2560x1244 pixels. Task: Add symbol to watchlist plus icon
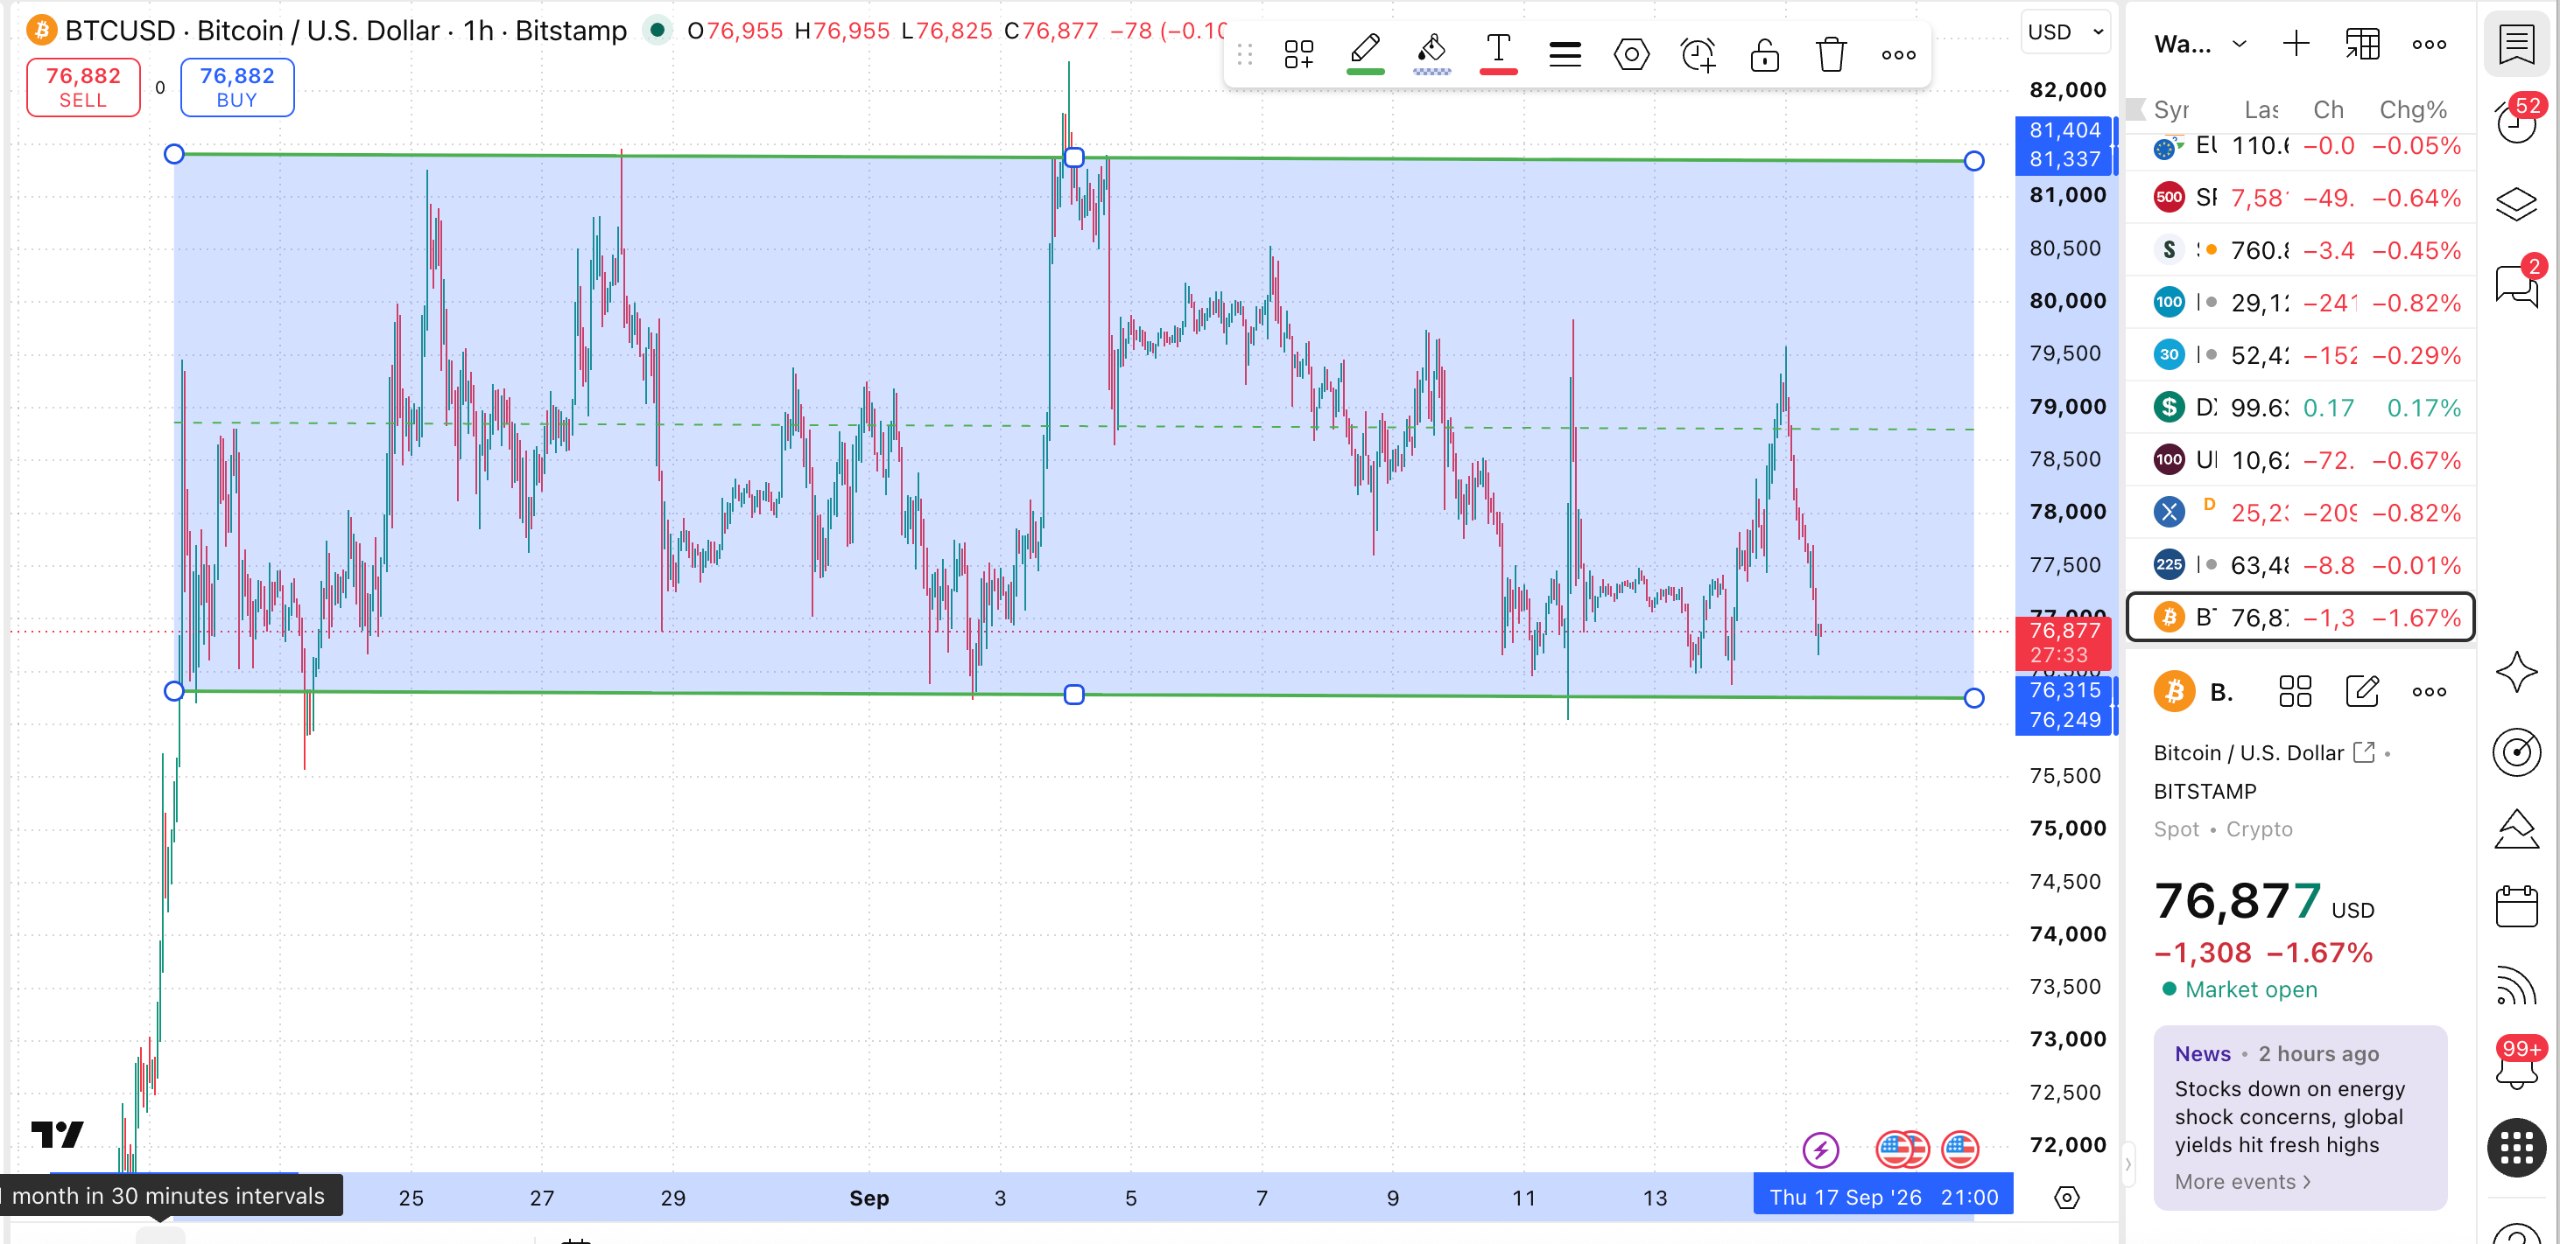2296,44
